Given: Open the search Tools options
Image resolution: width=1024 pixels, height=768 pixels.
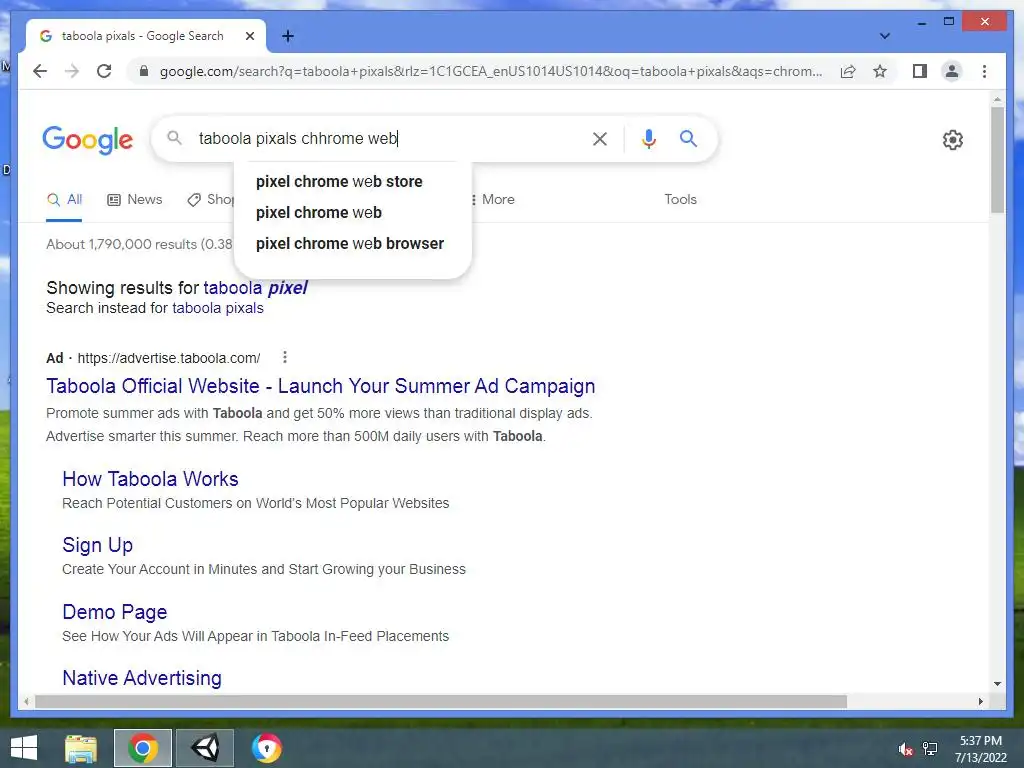Looking at the screenshot, I should click(x=680, y=200).
